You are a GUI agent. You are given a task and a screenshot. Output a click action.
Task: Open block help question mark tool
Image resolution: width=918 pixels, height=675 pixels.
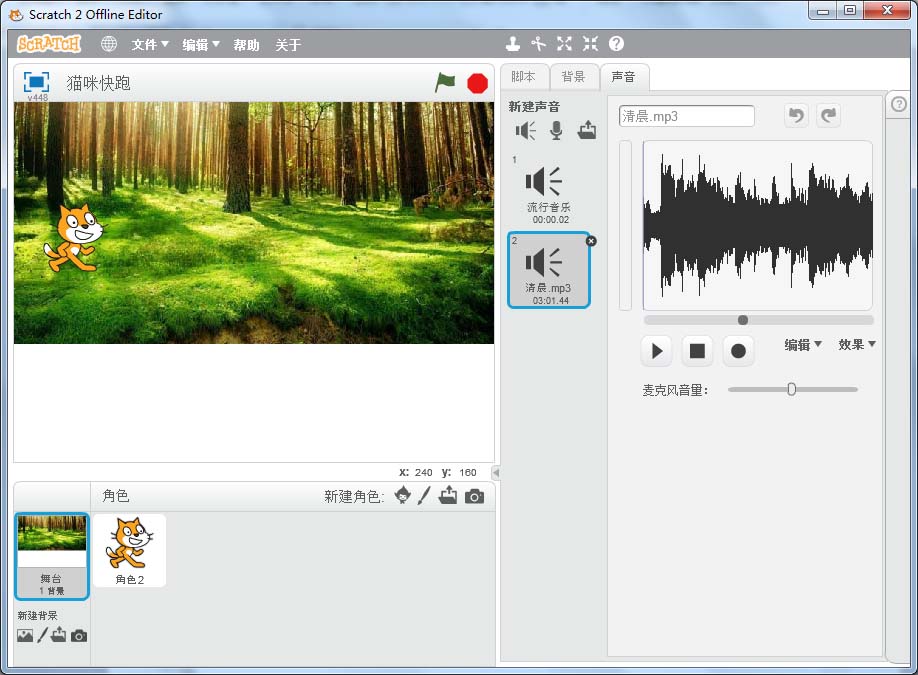click(616, 44)
